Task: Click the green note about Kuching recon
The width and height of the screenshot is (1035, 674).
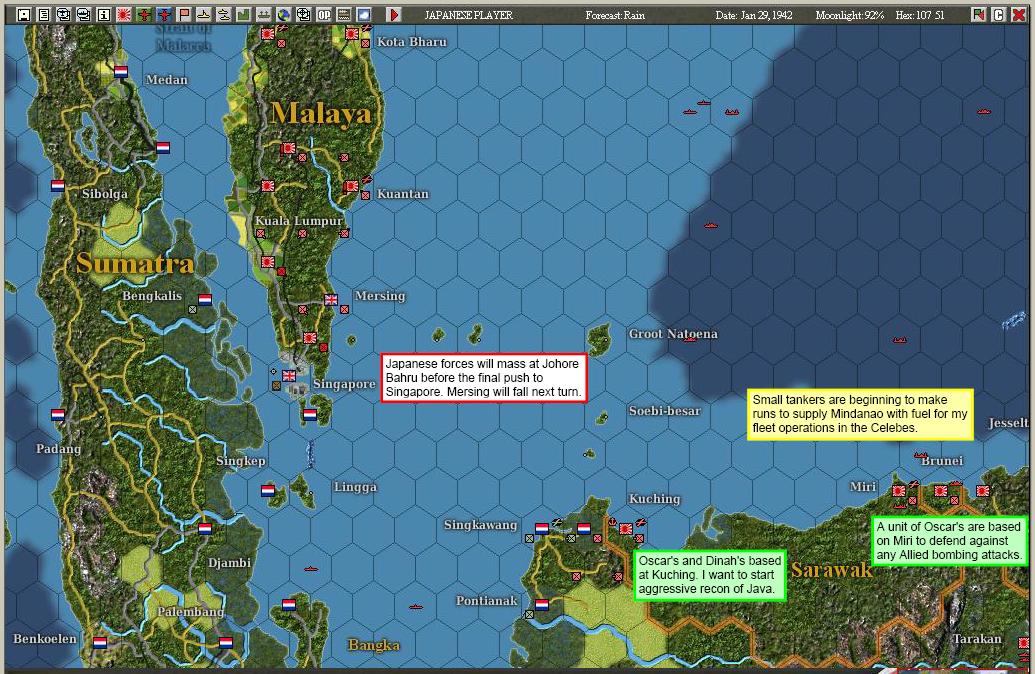Action: [x=710, y=575]
